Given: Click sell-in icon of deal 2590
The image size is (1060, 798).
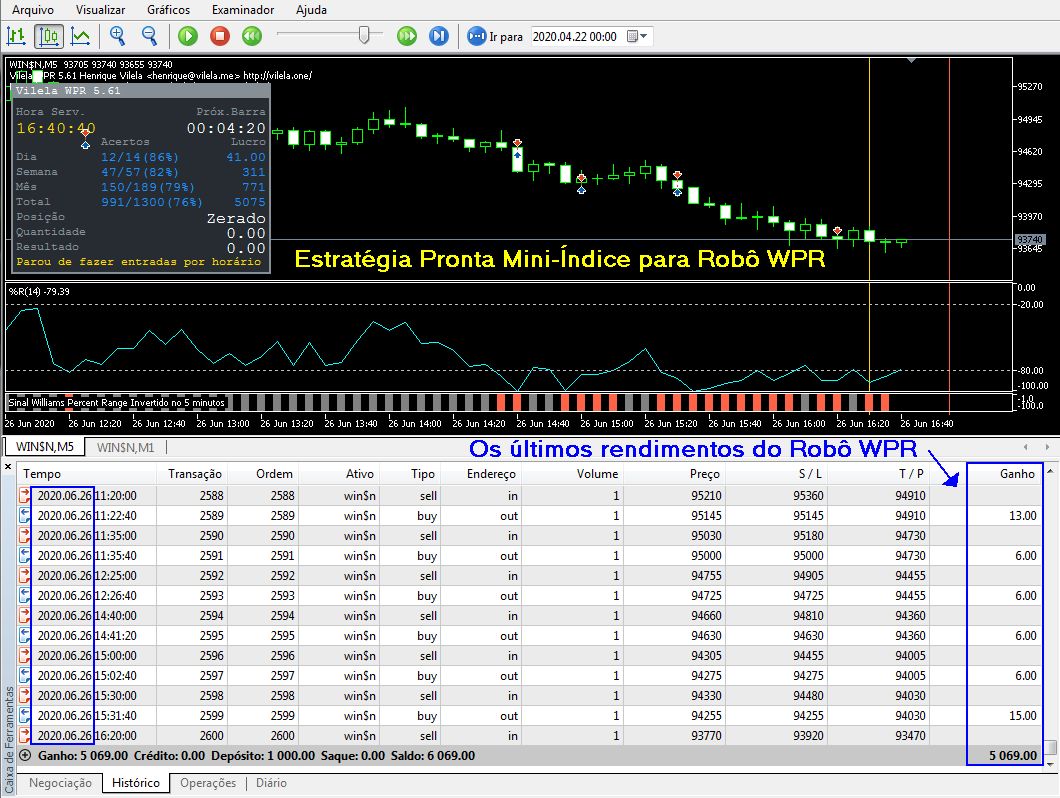Looking at the screenshot, I should (24, 535).
